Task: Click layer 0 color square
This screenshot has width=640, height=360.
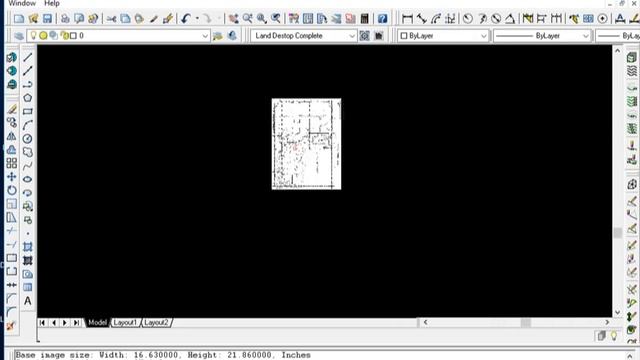Action: tap(73, 36)
